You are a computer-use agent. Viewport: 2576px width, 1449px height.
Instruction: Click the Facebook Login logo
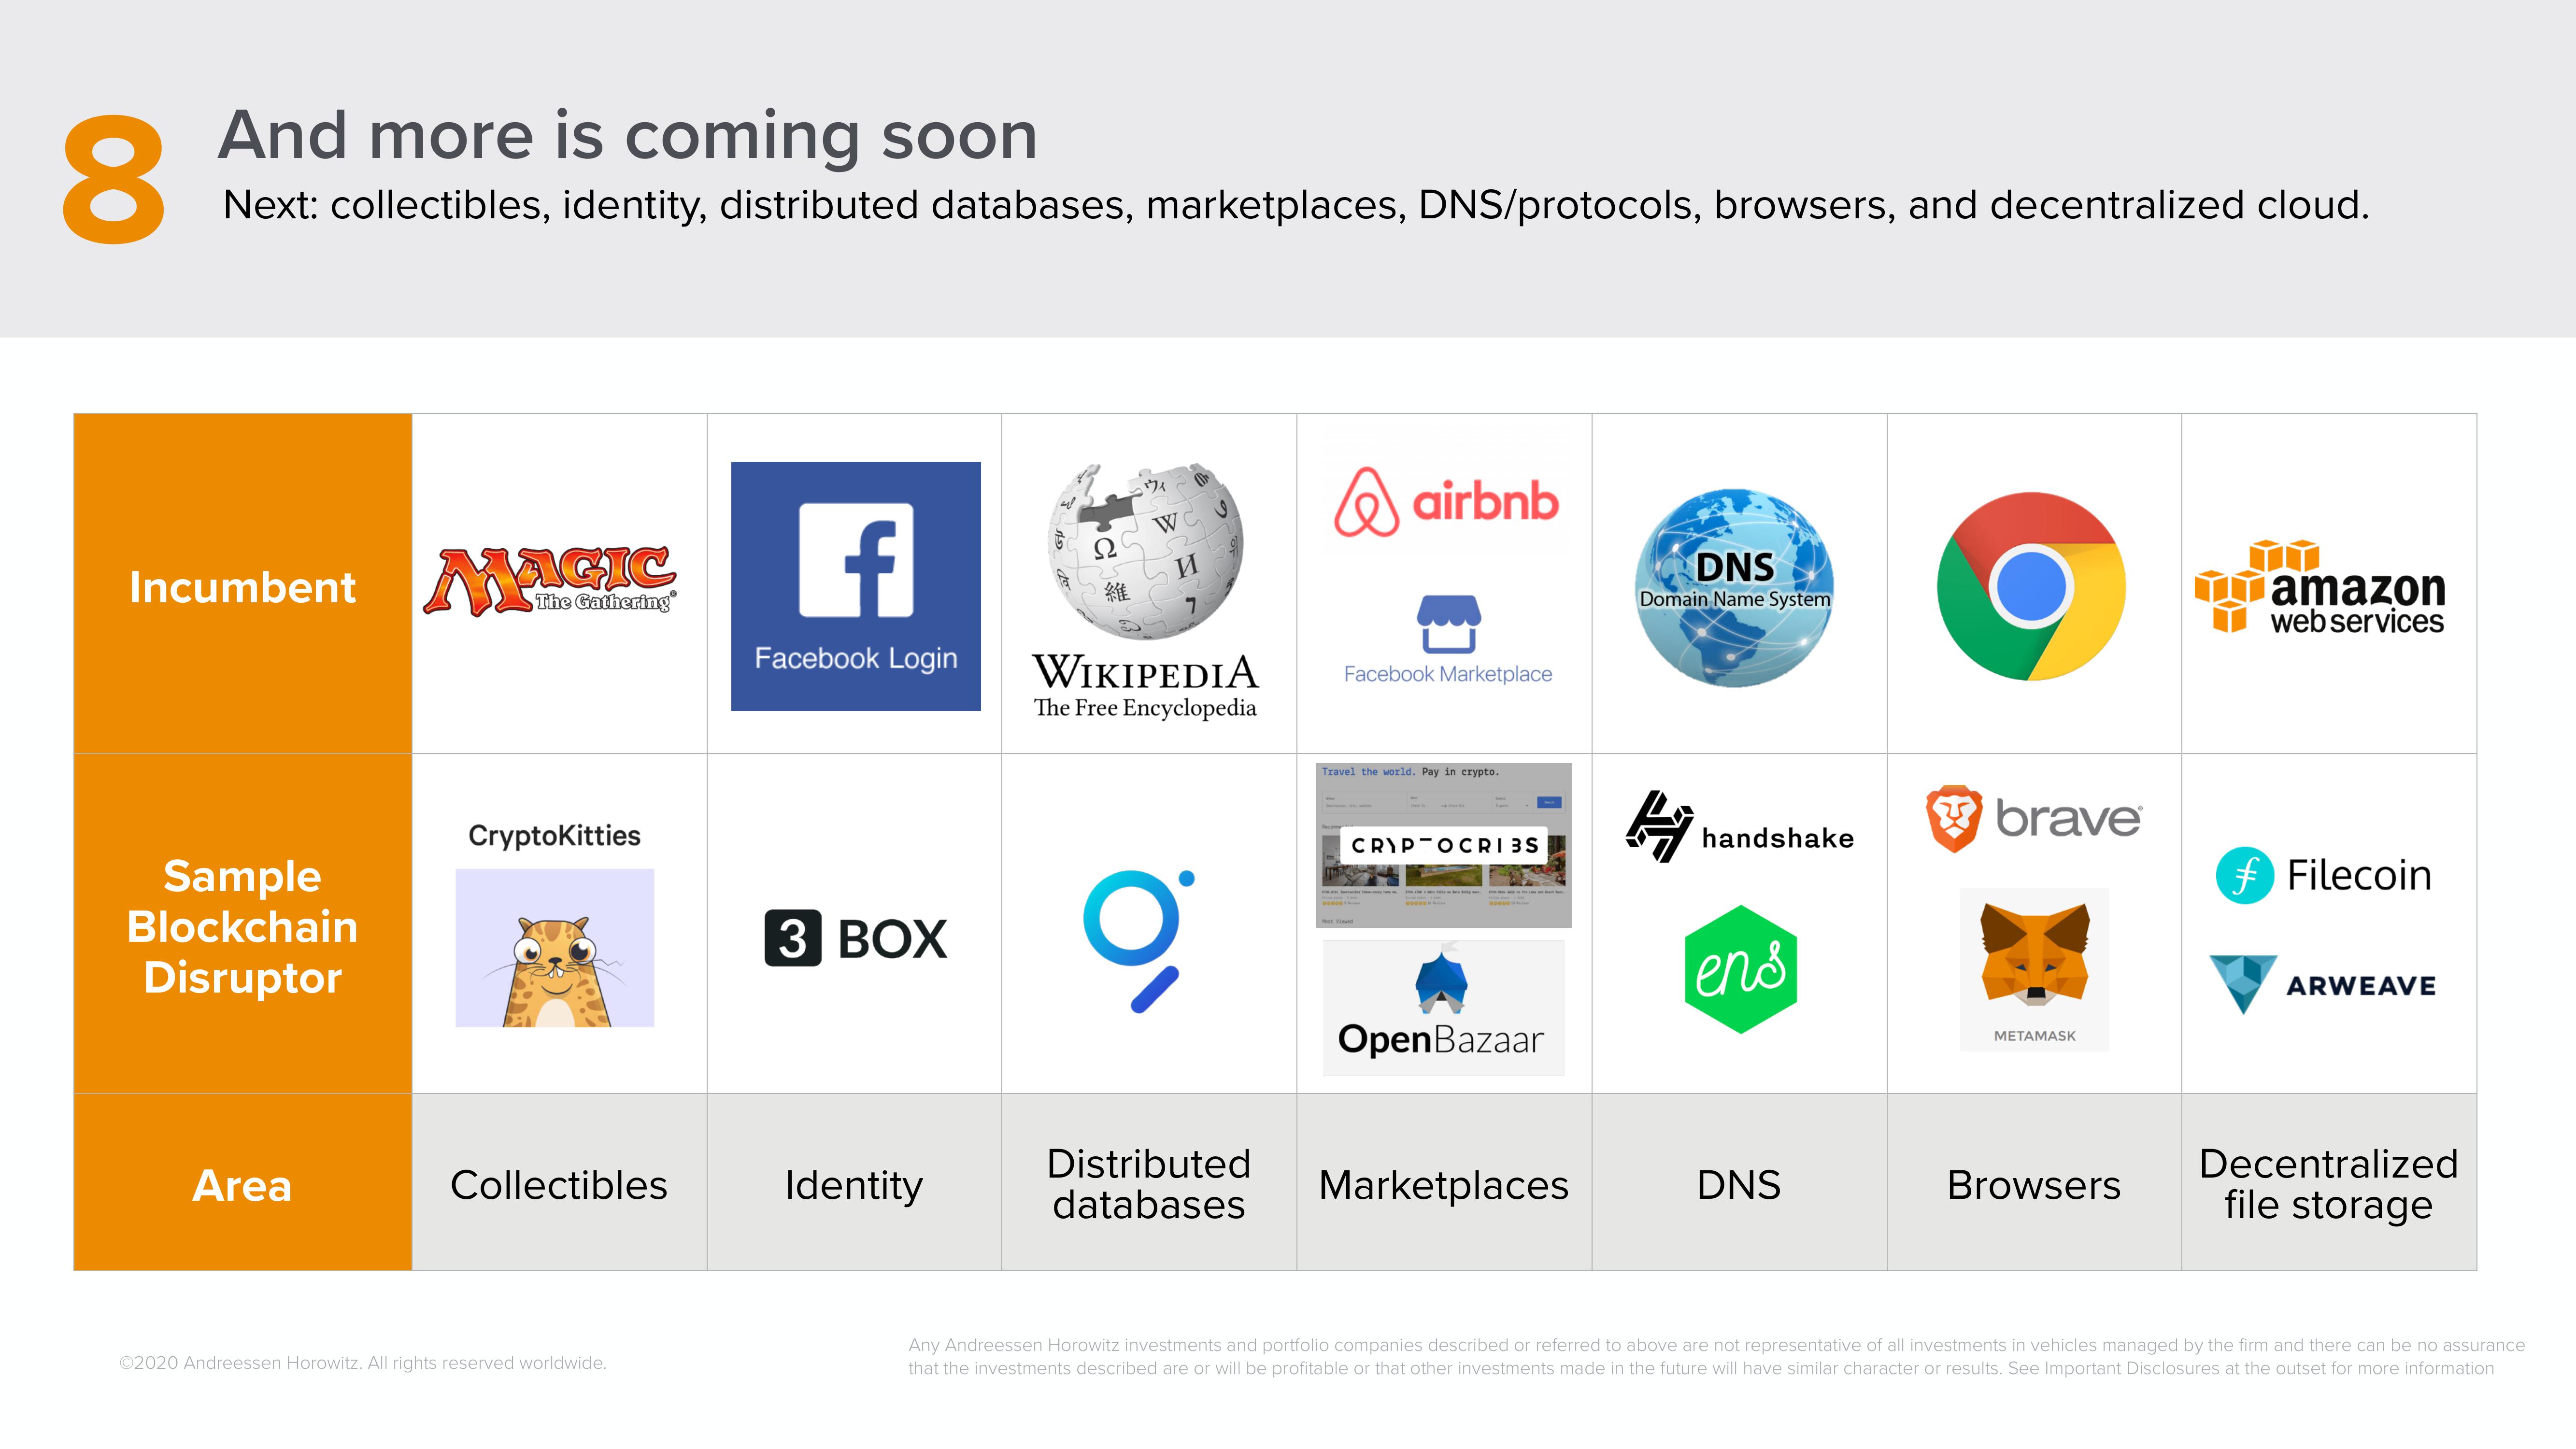pos(856,586)
